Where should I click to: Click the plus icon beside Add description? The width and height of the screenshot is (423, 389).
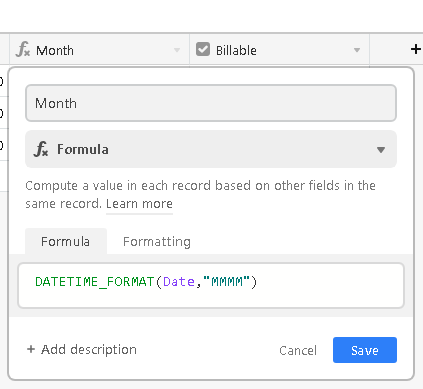coord(31,349)
